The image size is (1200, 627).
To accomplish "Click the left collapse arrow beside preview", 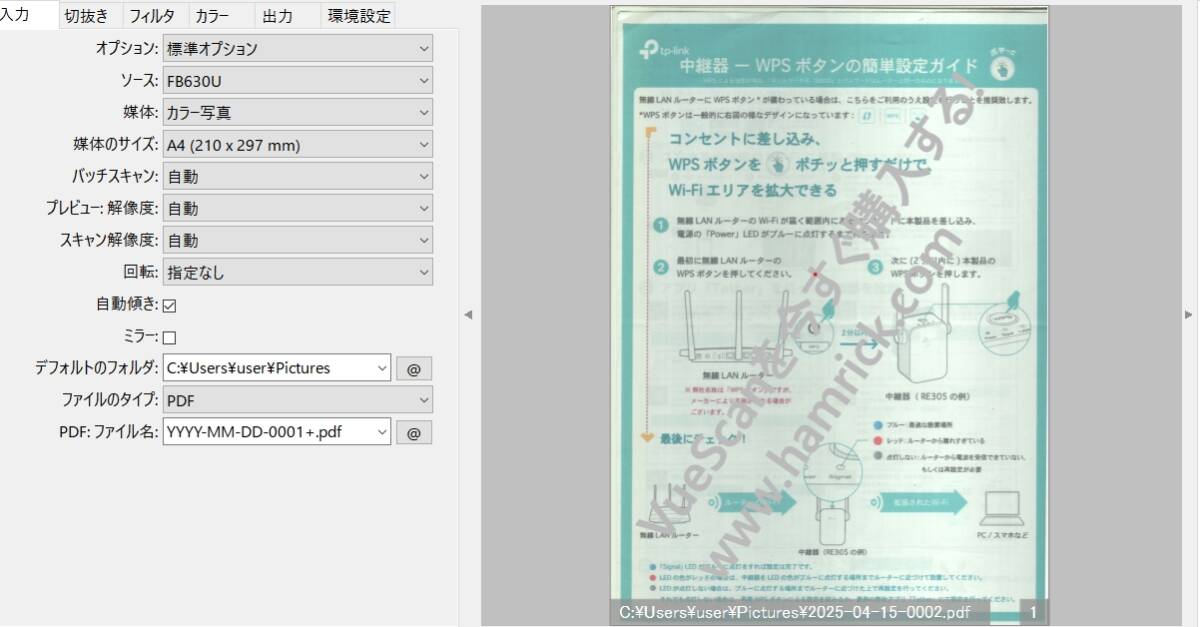I will (467, 314).
